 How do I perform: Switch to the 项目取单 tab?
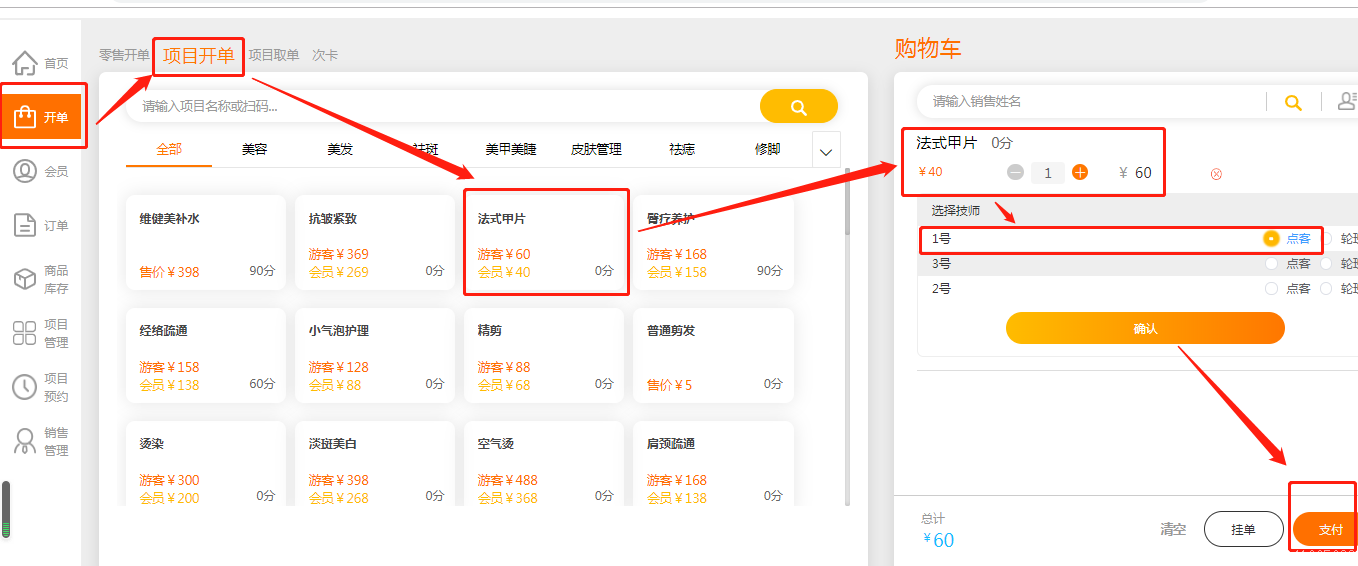point(273,55)
